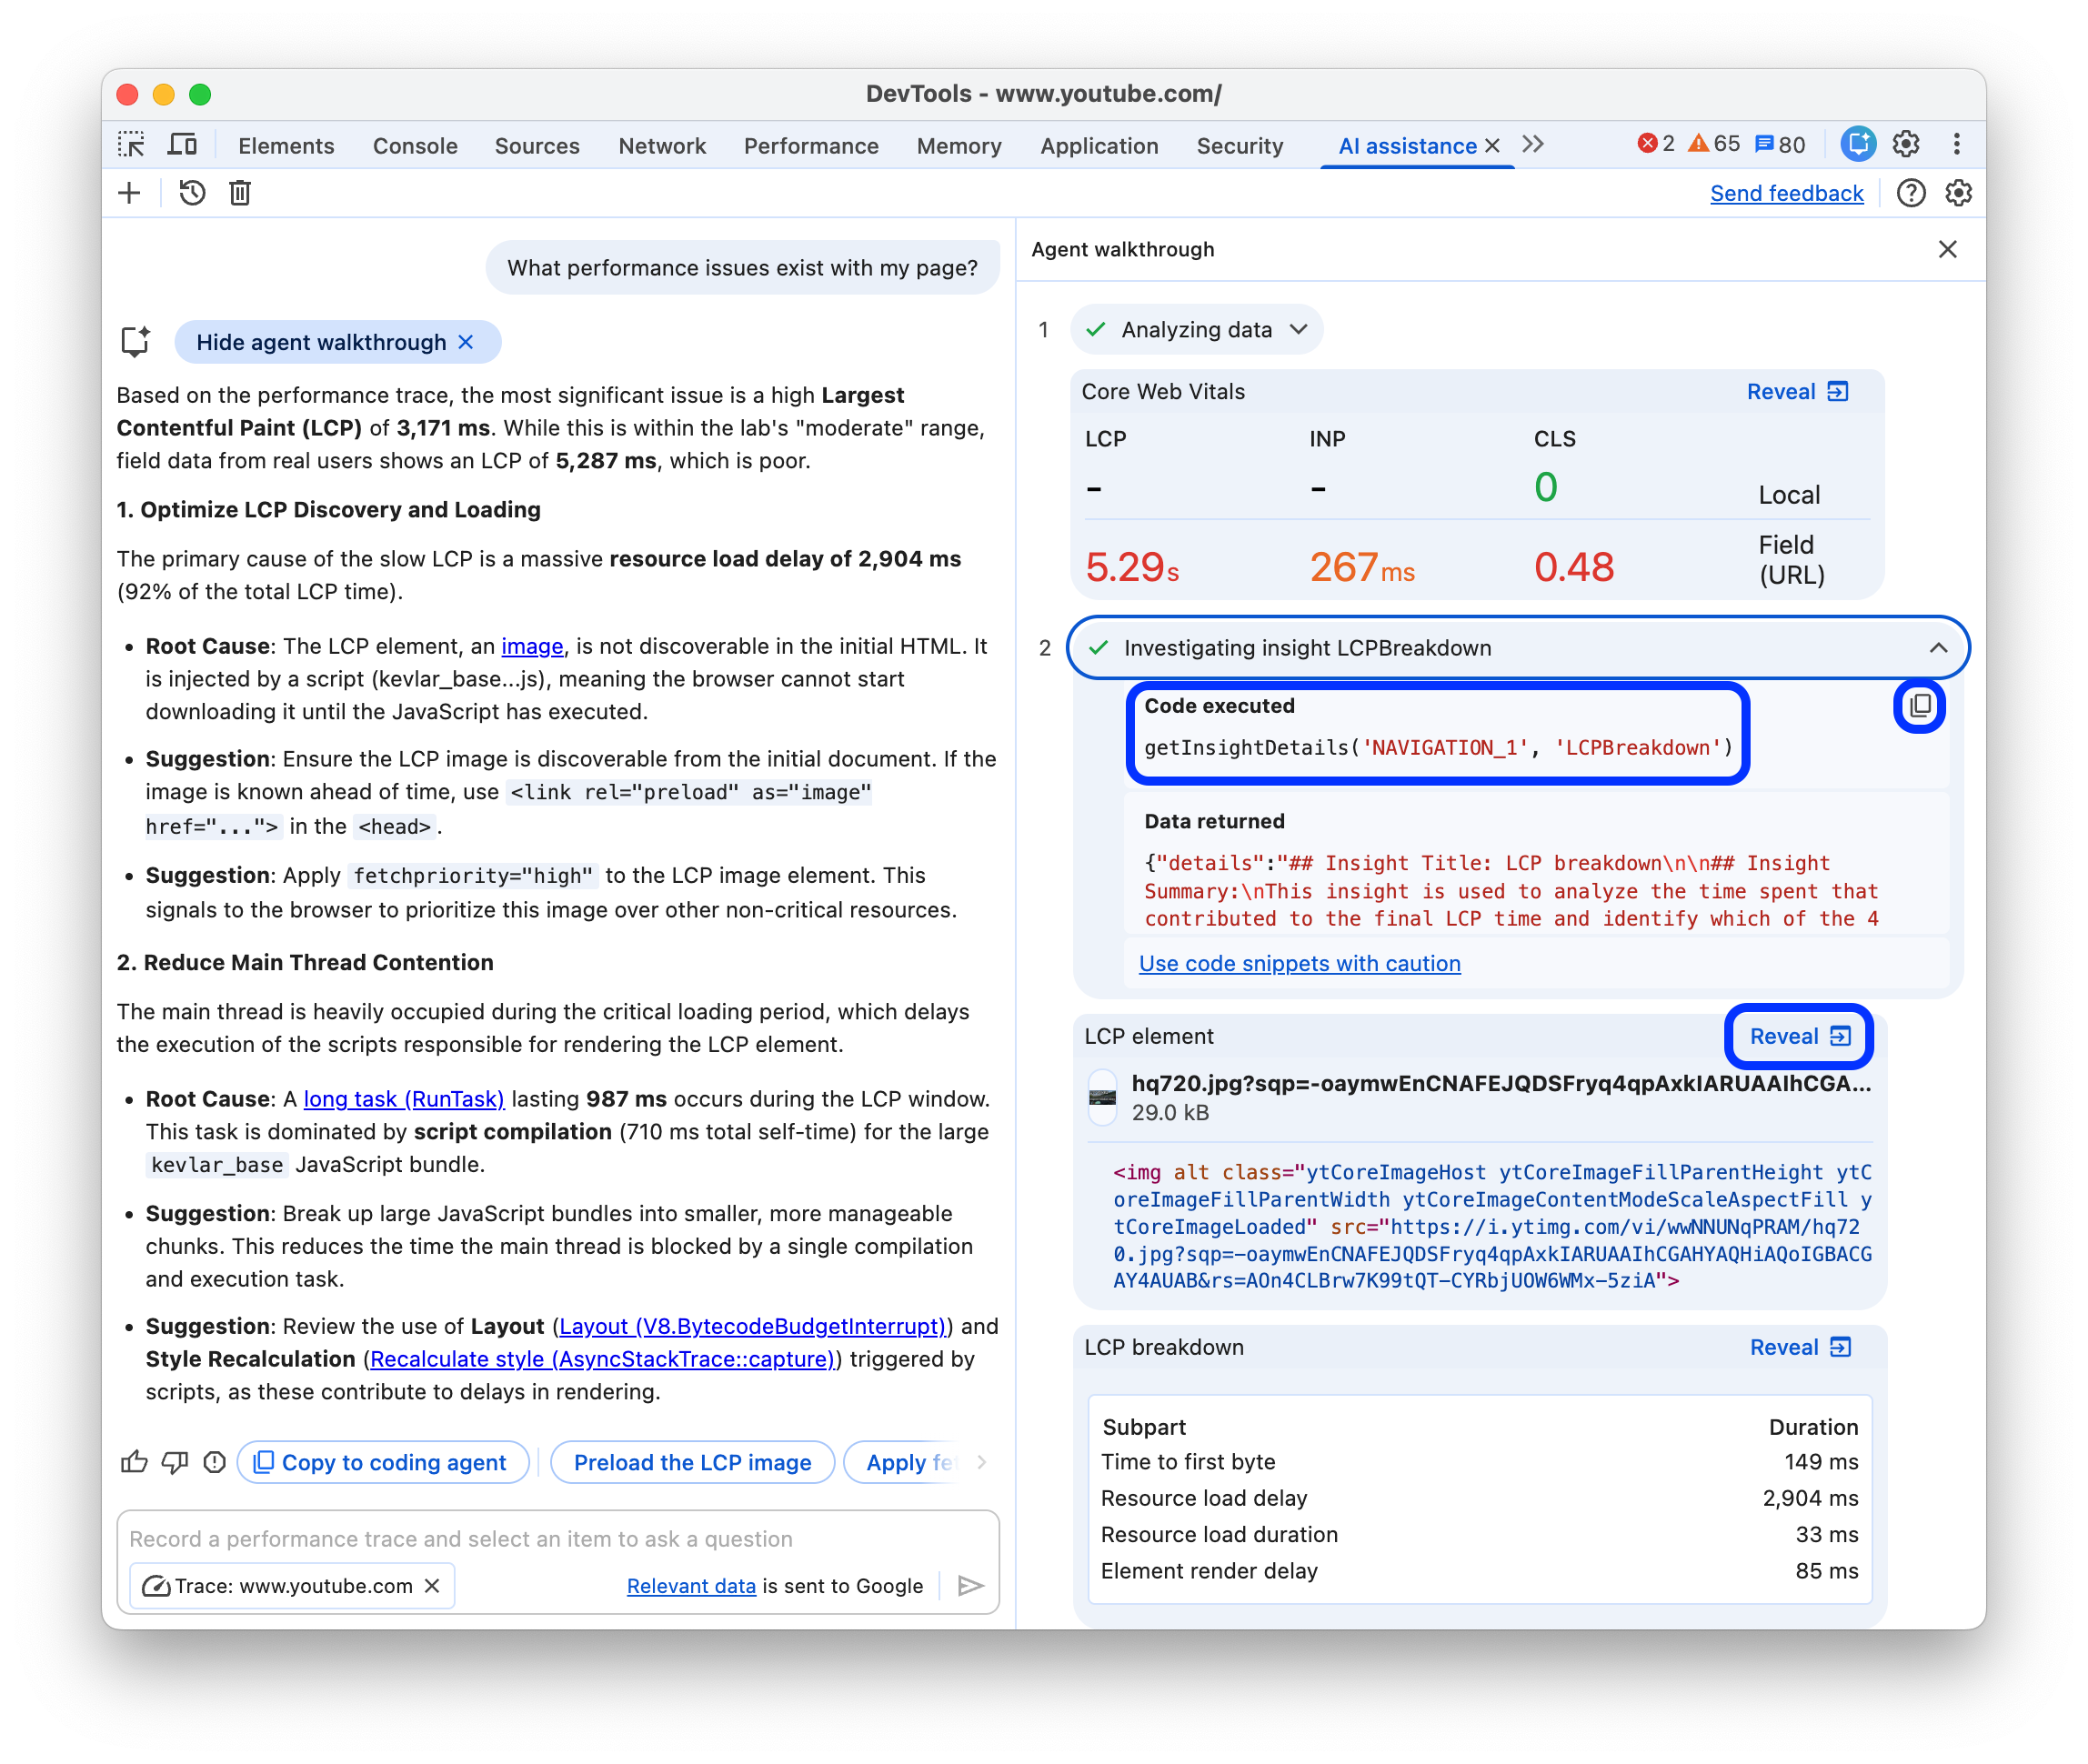Start a new chat with plus icon
The height and width of the screenshot is (1764, 2088).
pyautogui.click(x=130, y=193)
